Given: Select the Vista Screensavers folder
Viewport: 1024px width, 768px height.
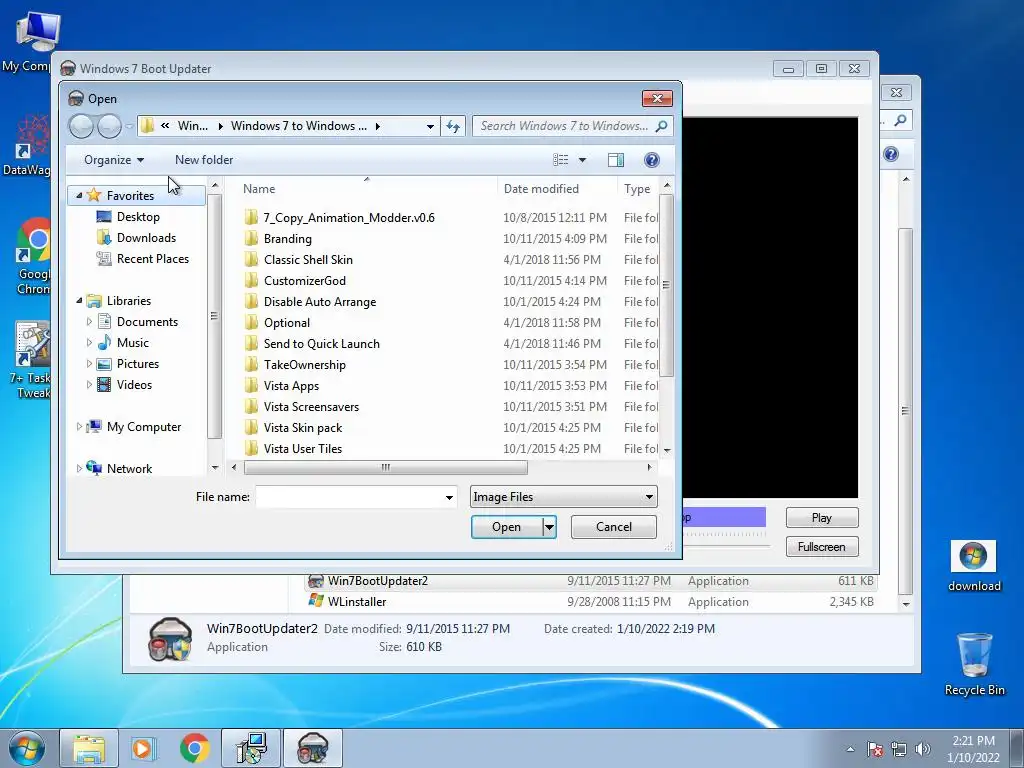Looking at the screenshot, I should click(x=311, y=406).
